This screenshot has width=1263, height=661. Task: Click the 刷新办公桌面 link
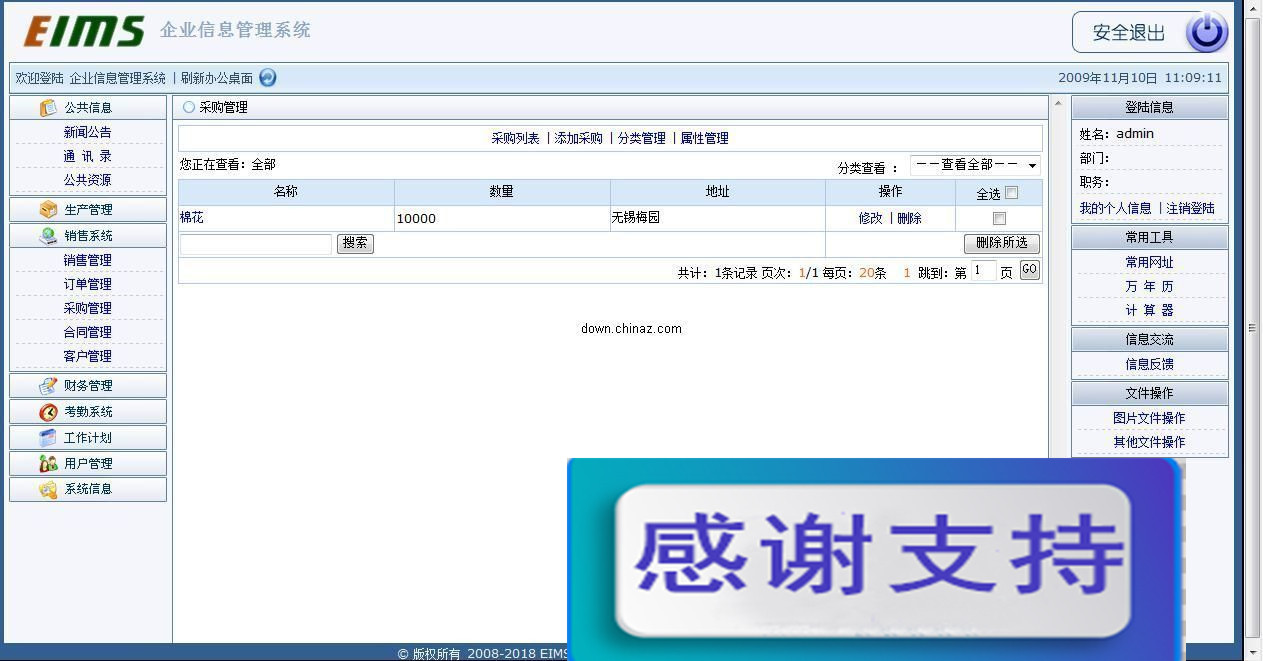(217, 78)
